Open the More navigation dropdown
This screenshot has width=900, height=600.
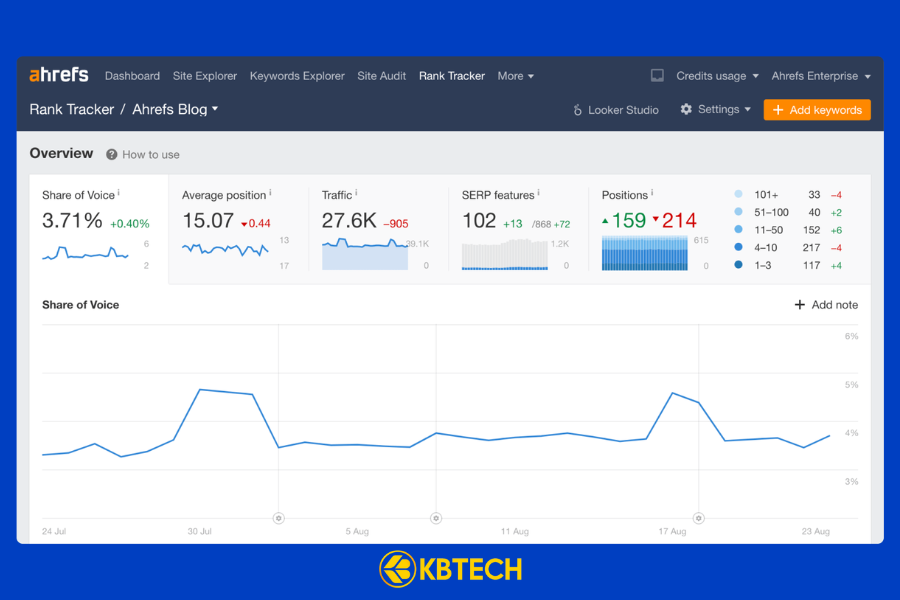pyautogui.click(x=516, y=75)
